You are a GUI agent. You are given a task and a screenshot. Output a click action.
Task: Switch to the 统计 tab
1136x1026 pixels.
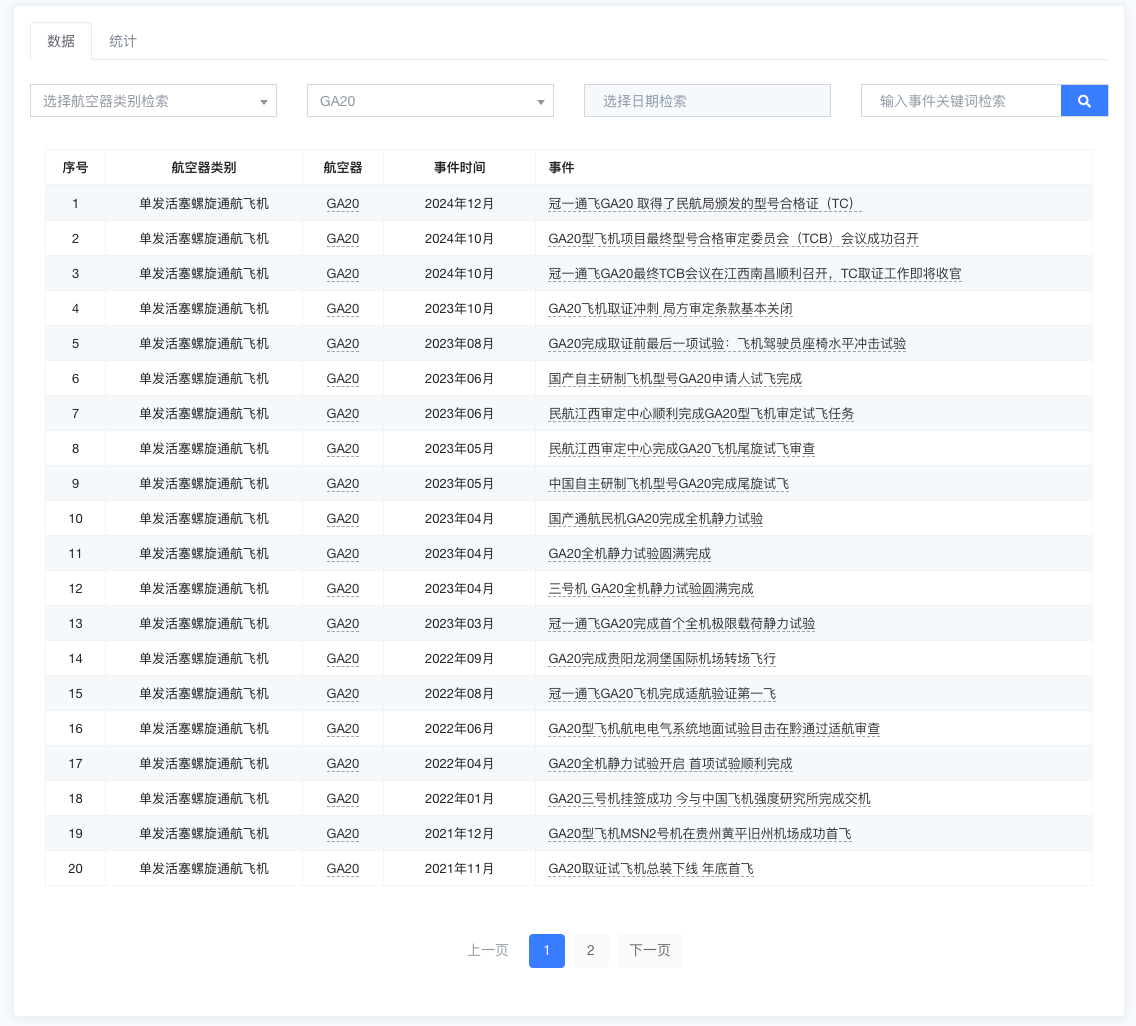(122, 41)
